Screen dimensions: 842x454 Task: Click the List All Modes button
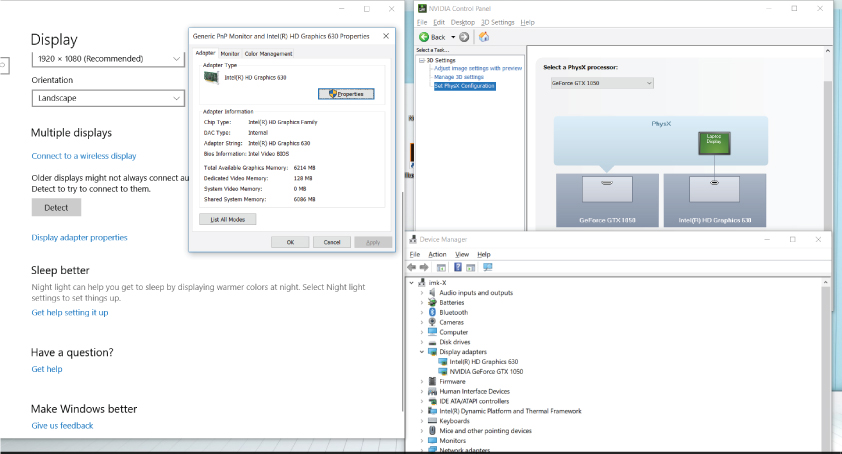click(x=228, y=219)
